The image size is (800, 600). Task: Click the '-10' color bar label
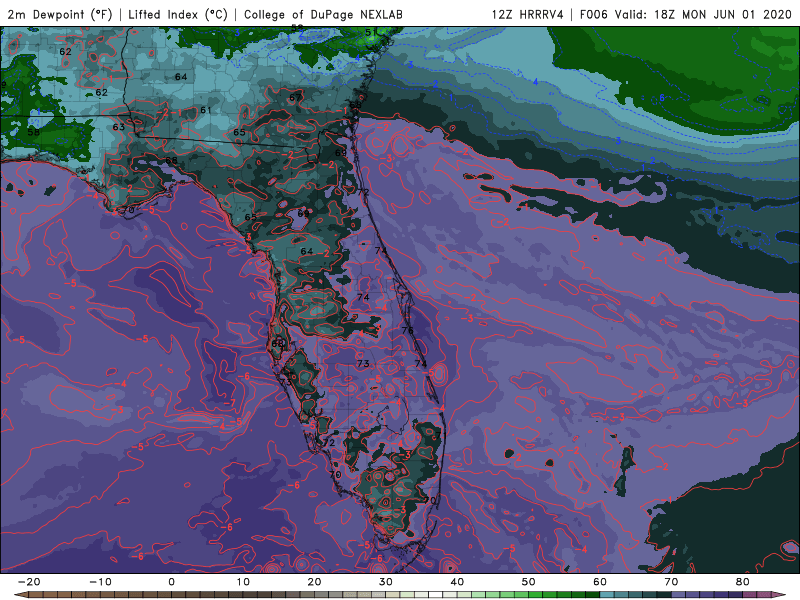100,582
